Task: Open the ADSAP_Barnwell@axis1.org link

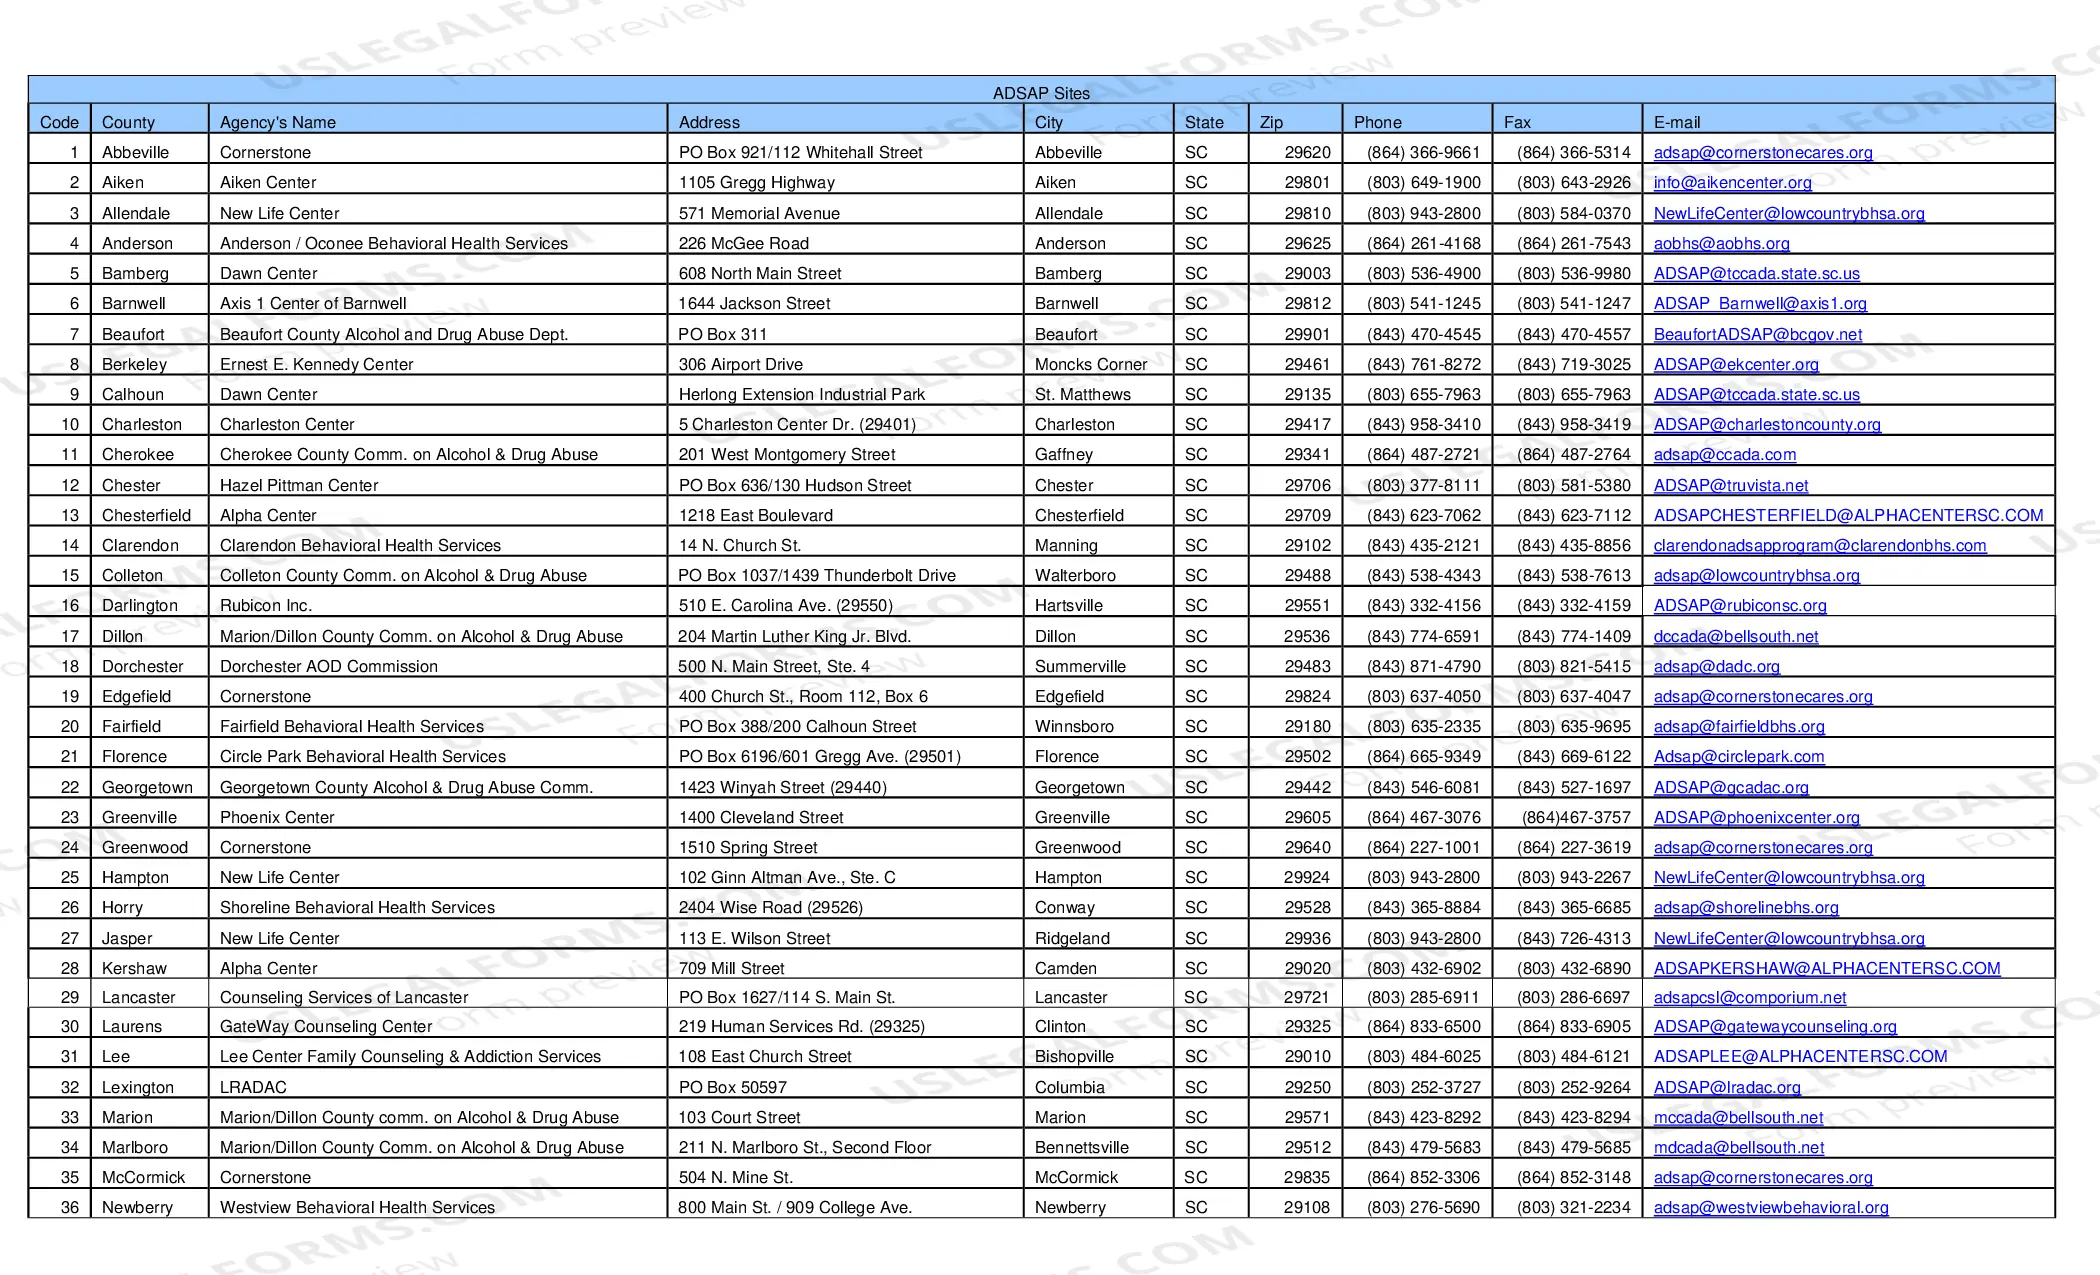Action: point(1760,304)
